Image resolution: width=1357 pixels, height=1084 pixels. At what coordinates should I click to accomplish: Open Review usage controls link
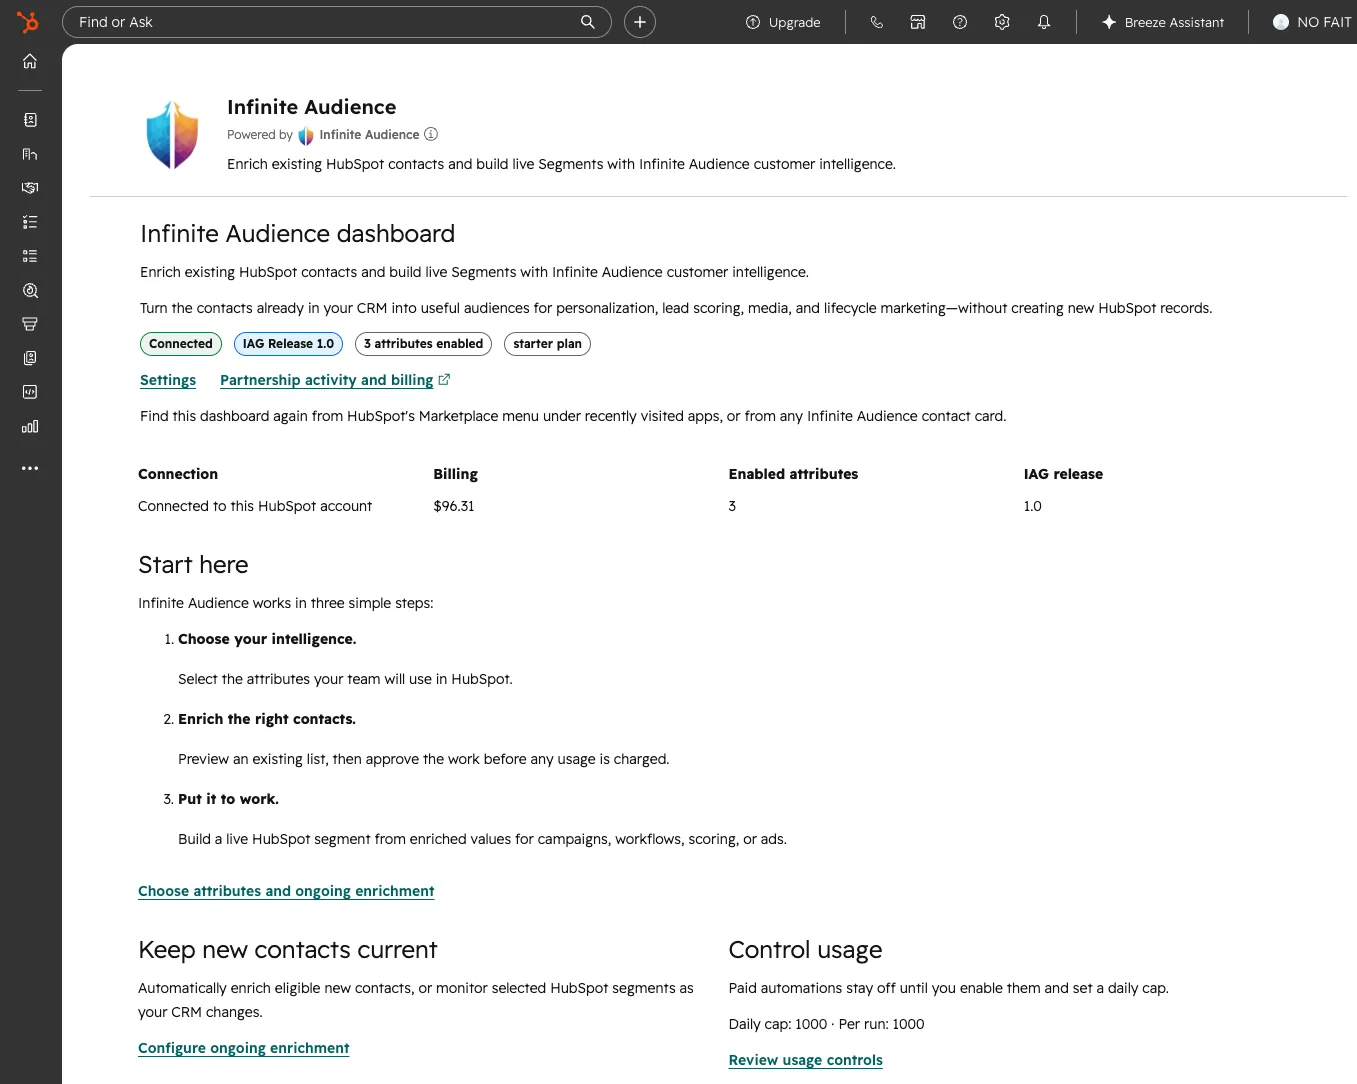[806, 1060]
